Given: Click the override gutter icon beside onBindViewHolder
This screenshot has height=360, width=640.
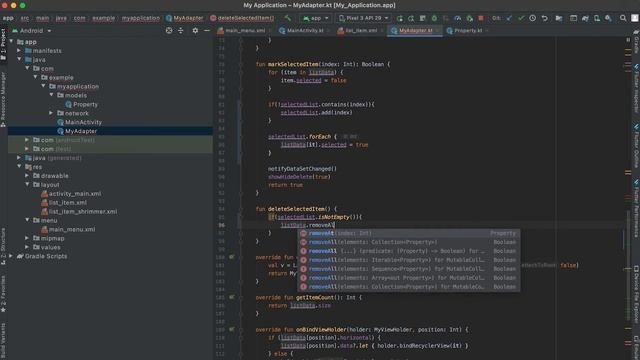Looking at the screenshot, I should point(231,329).
